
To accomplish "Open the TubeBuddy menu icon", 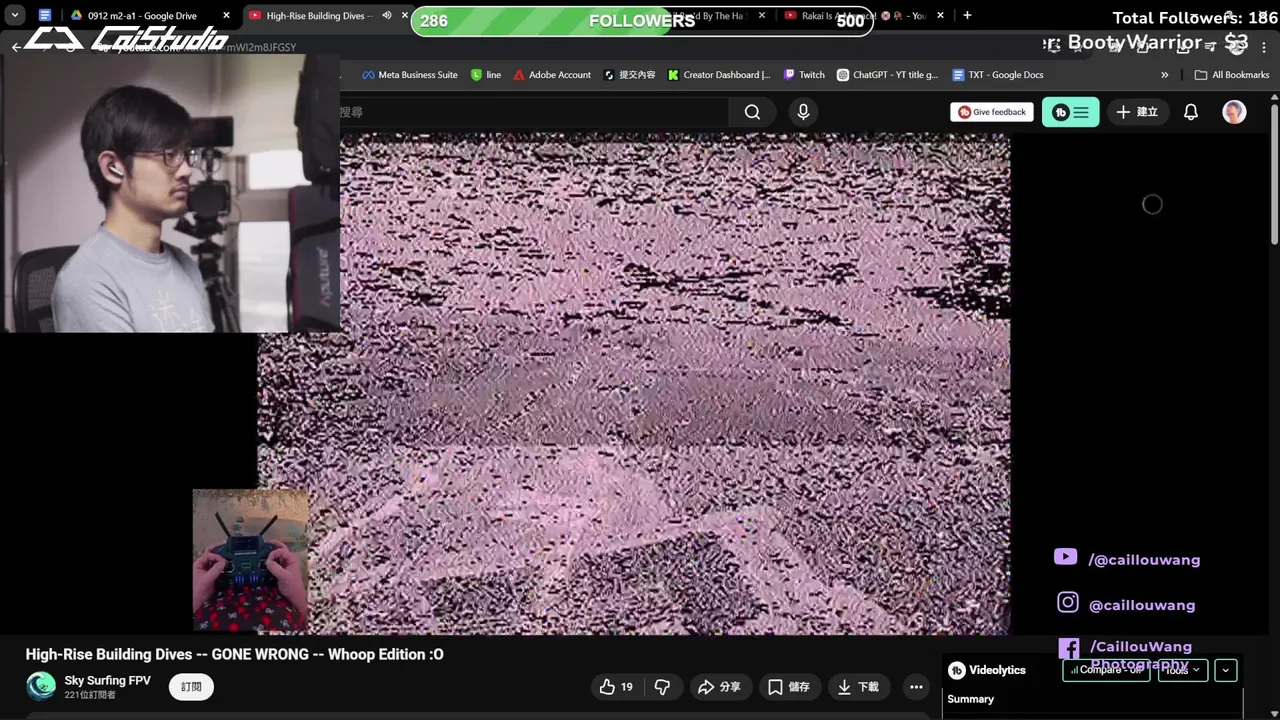I will [x=1070, y=112].
